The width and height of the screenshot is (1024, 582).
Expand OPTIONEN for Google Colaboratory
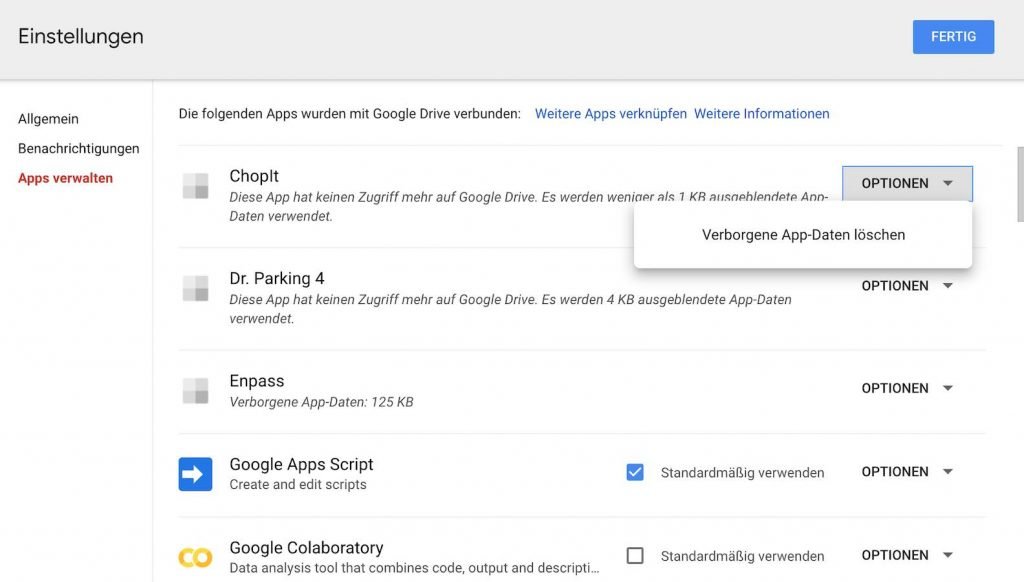click(907, 555)
